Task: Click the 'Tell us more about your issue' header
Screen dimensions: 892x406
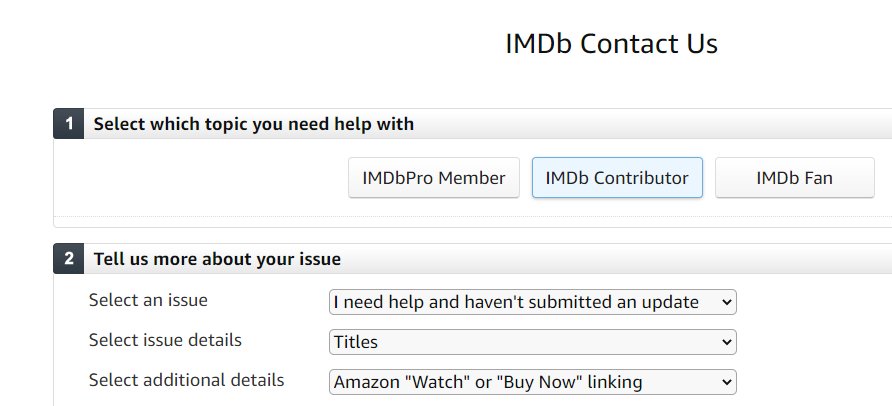Action: click(x=217, y=259)
